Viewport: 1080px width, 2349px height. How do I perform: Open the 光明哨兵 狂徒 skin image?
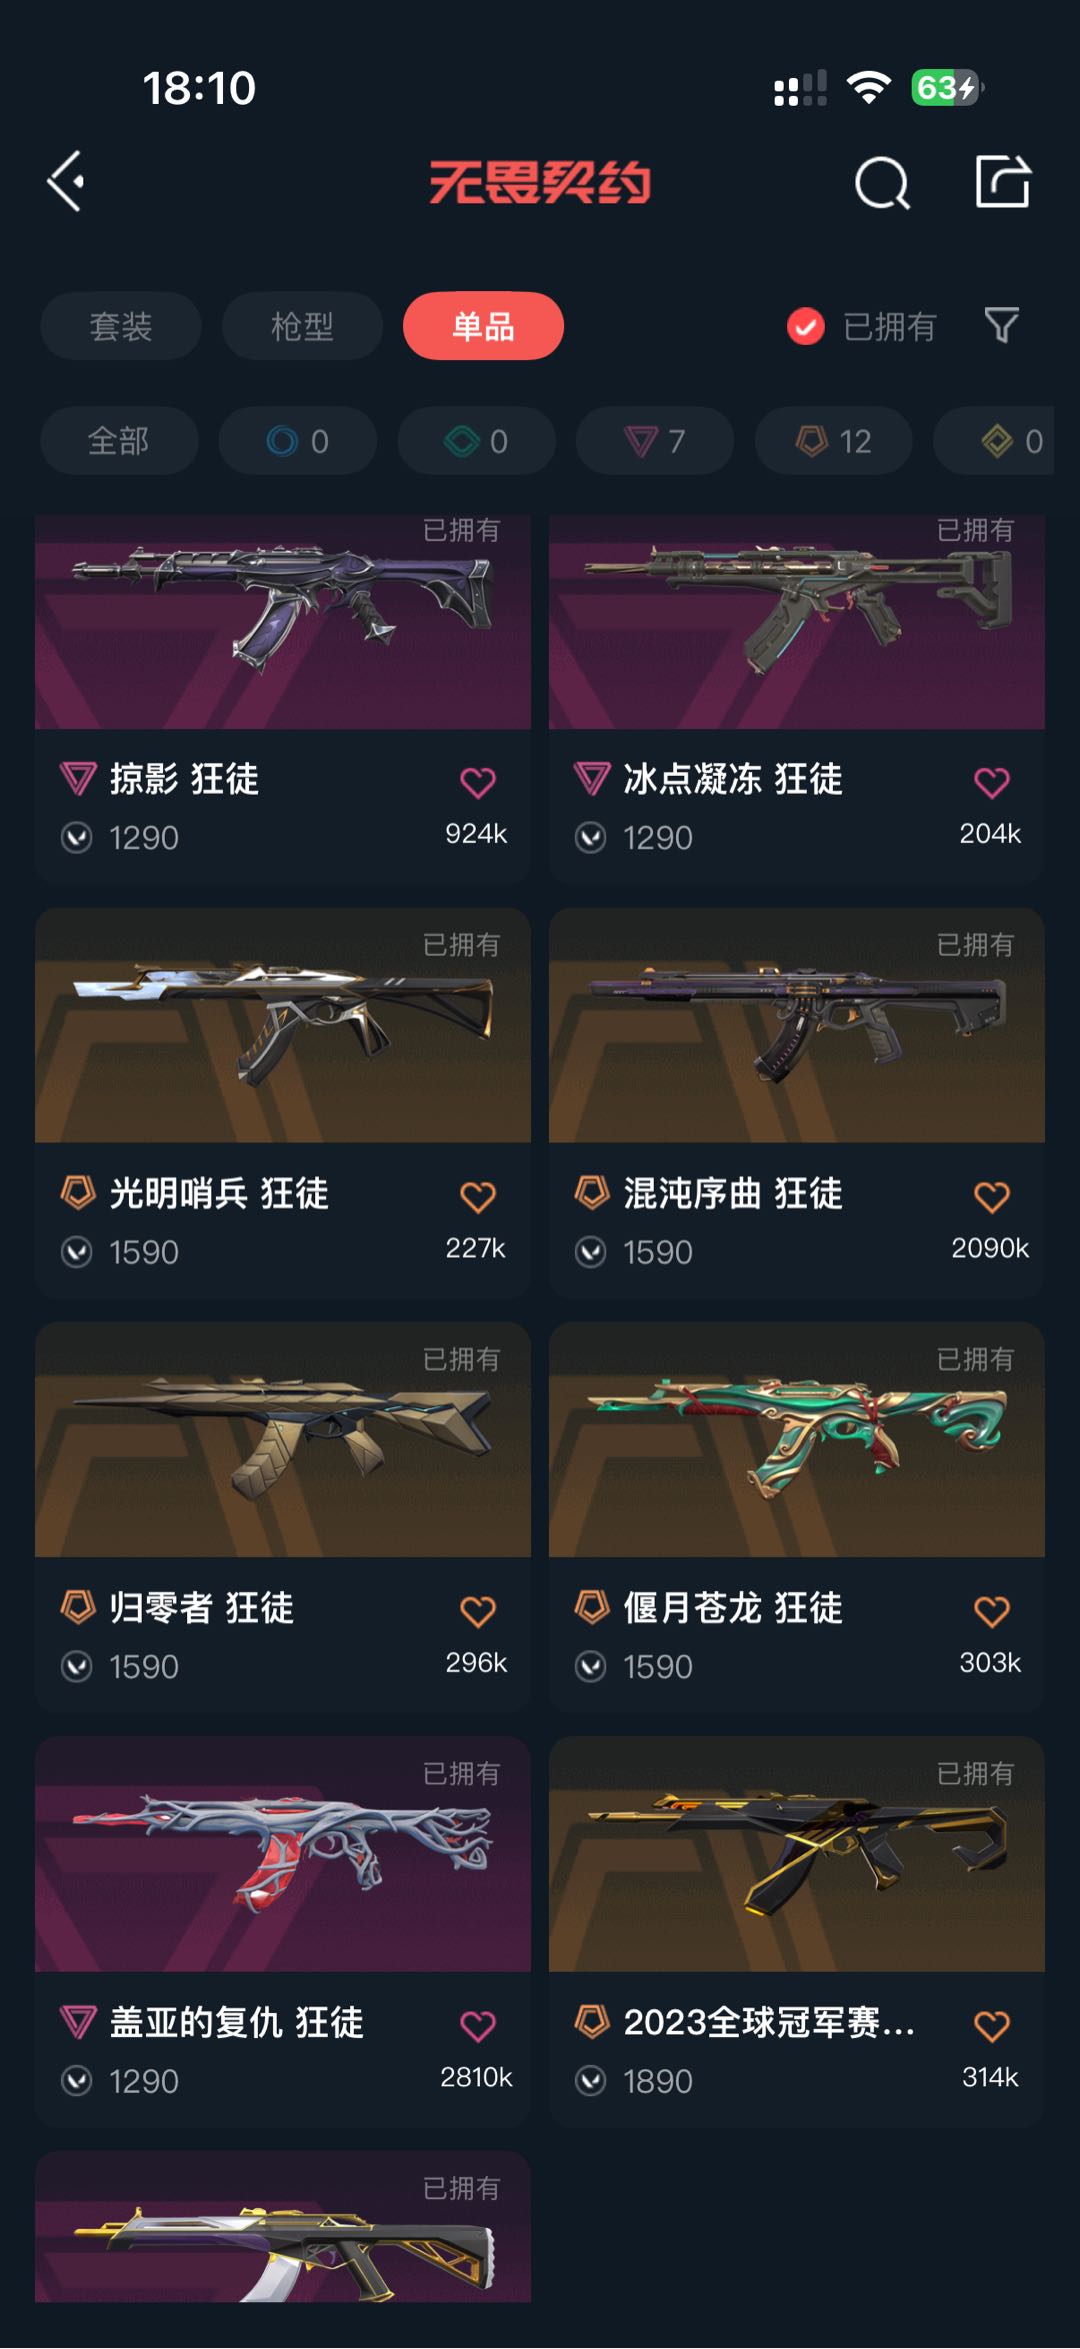point(283,1025)
